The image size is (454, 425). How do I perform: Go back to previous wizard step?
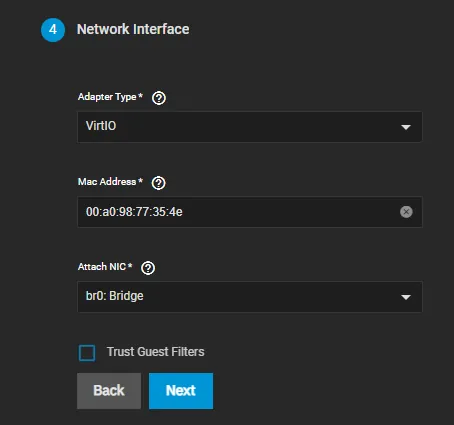(x=109, y=391)
